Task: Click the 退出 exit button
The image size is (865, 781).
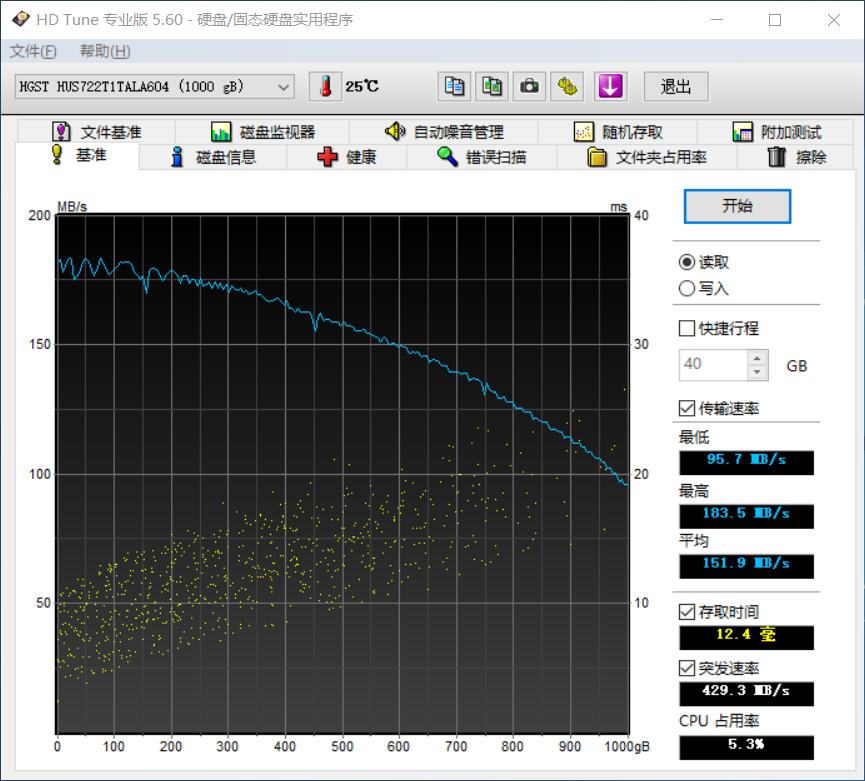Action: tap(676, 87)
